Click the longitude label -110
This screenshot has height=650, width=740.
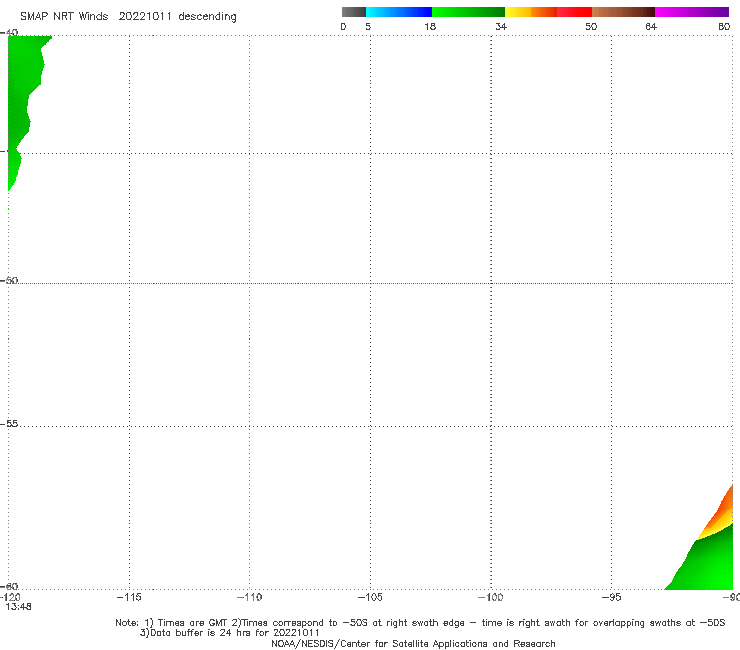coord(249,597)
